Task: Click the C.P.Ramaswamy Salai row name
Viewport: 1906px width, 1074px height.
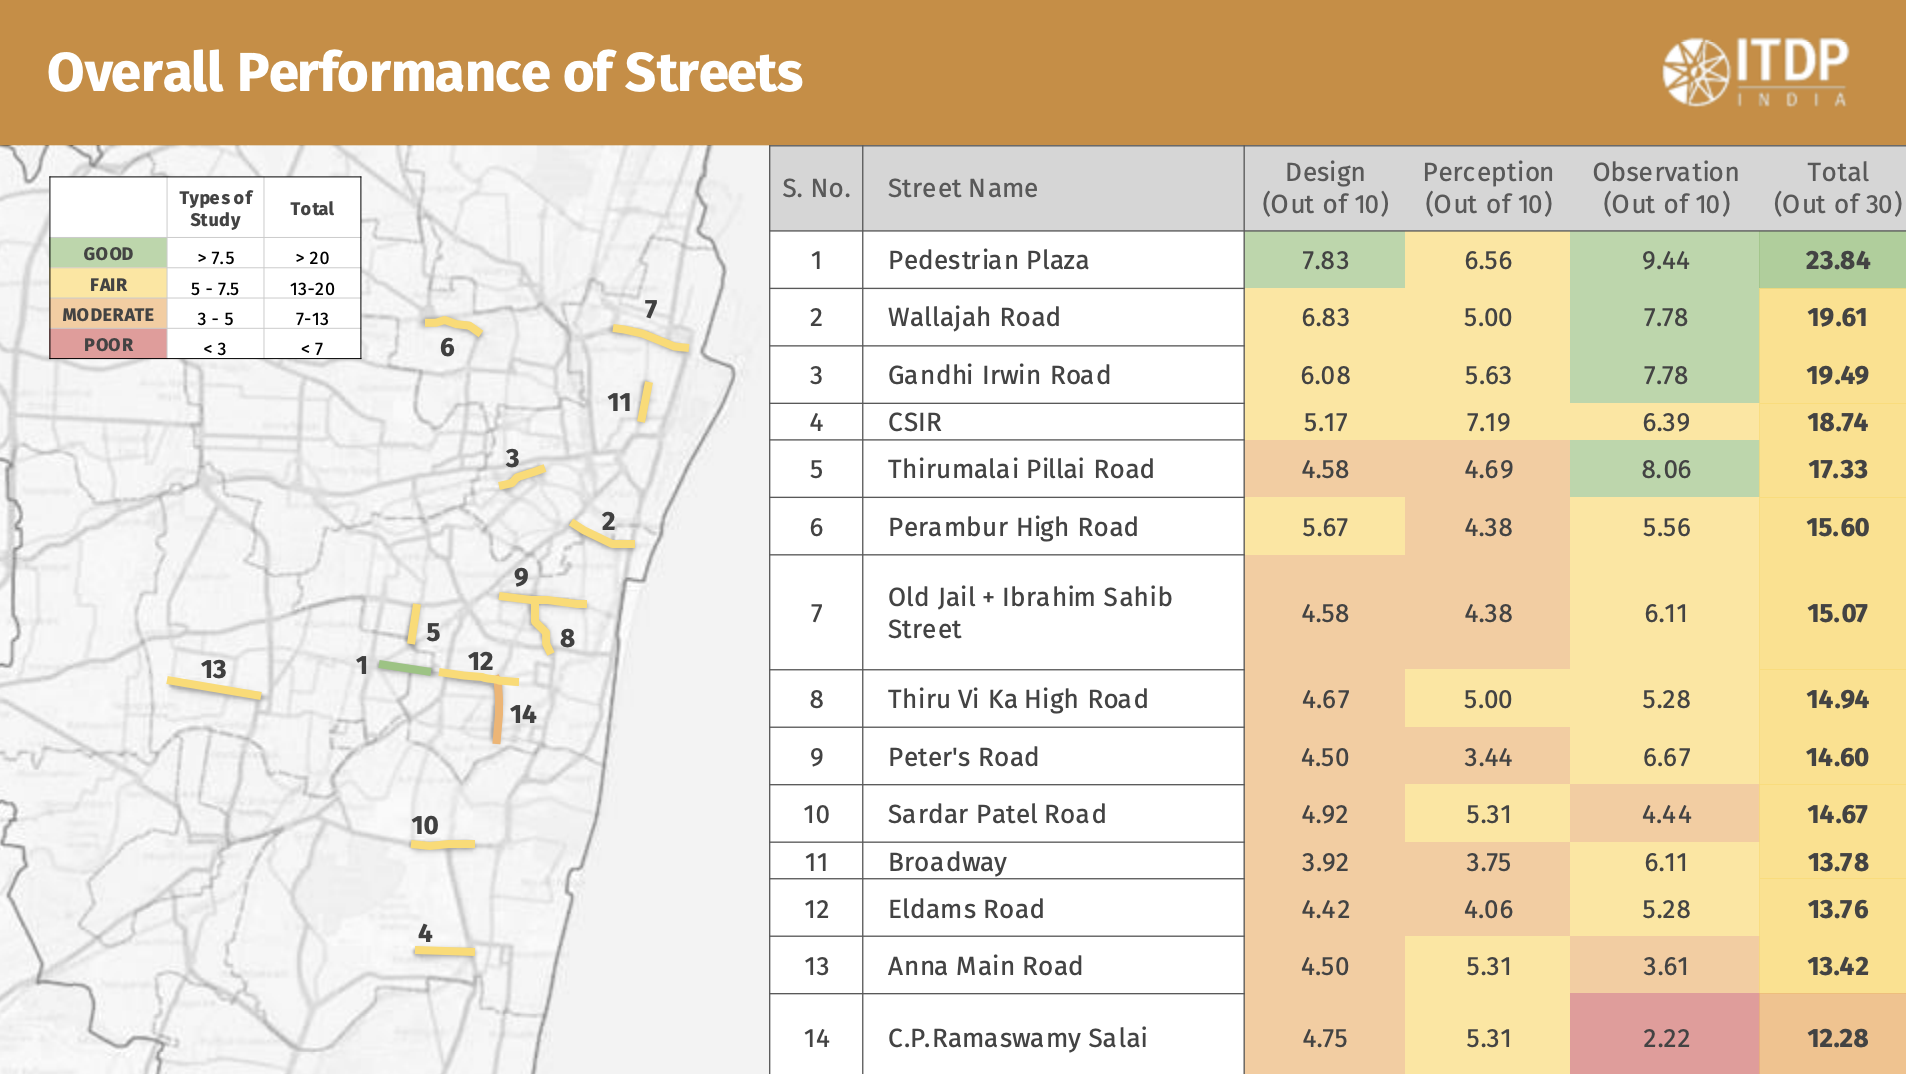Action: [1017, 1038]
